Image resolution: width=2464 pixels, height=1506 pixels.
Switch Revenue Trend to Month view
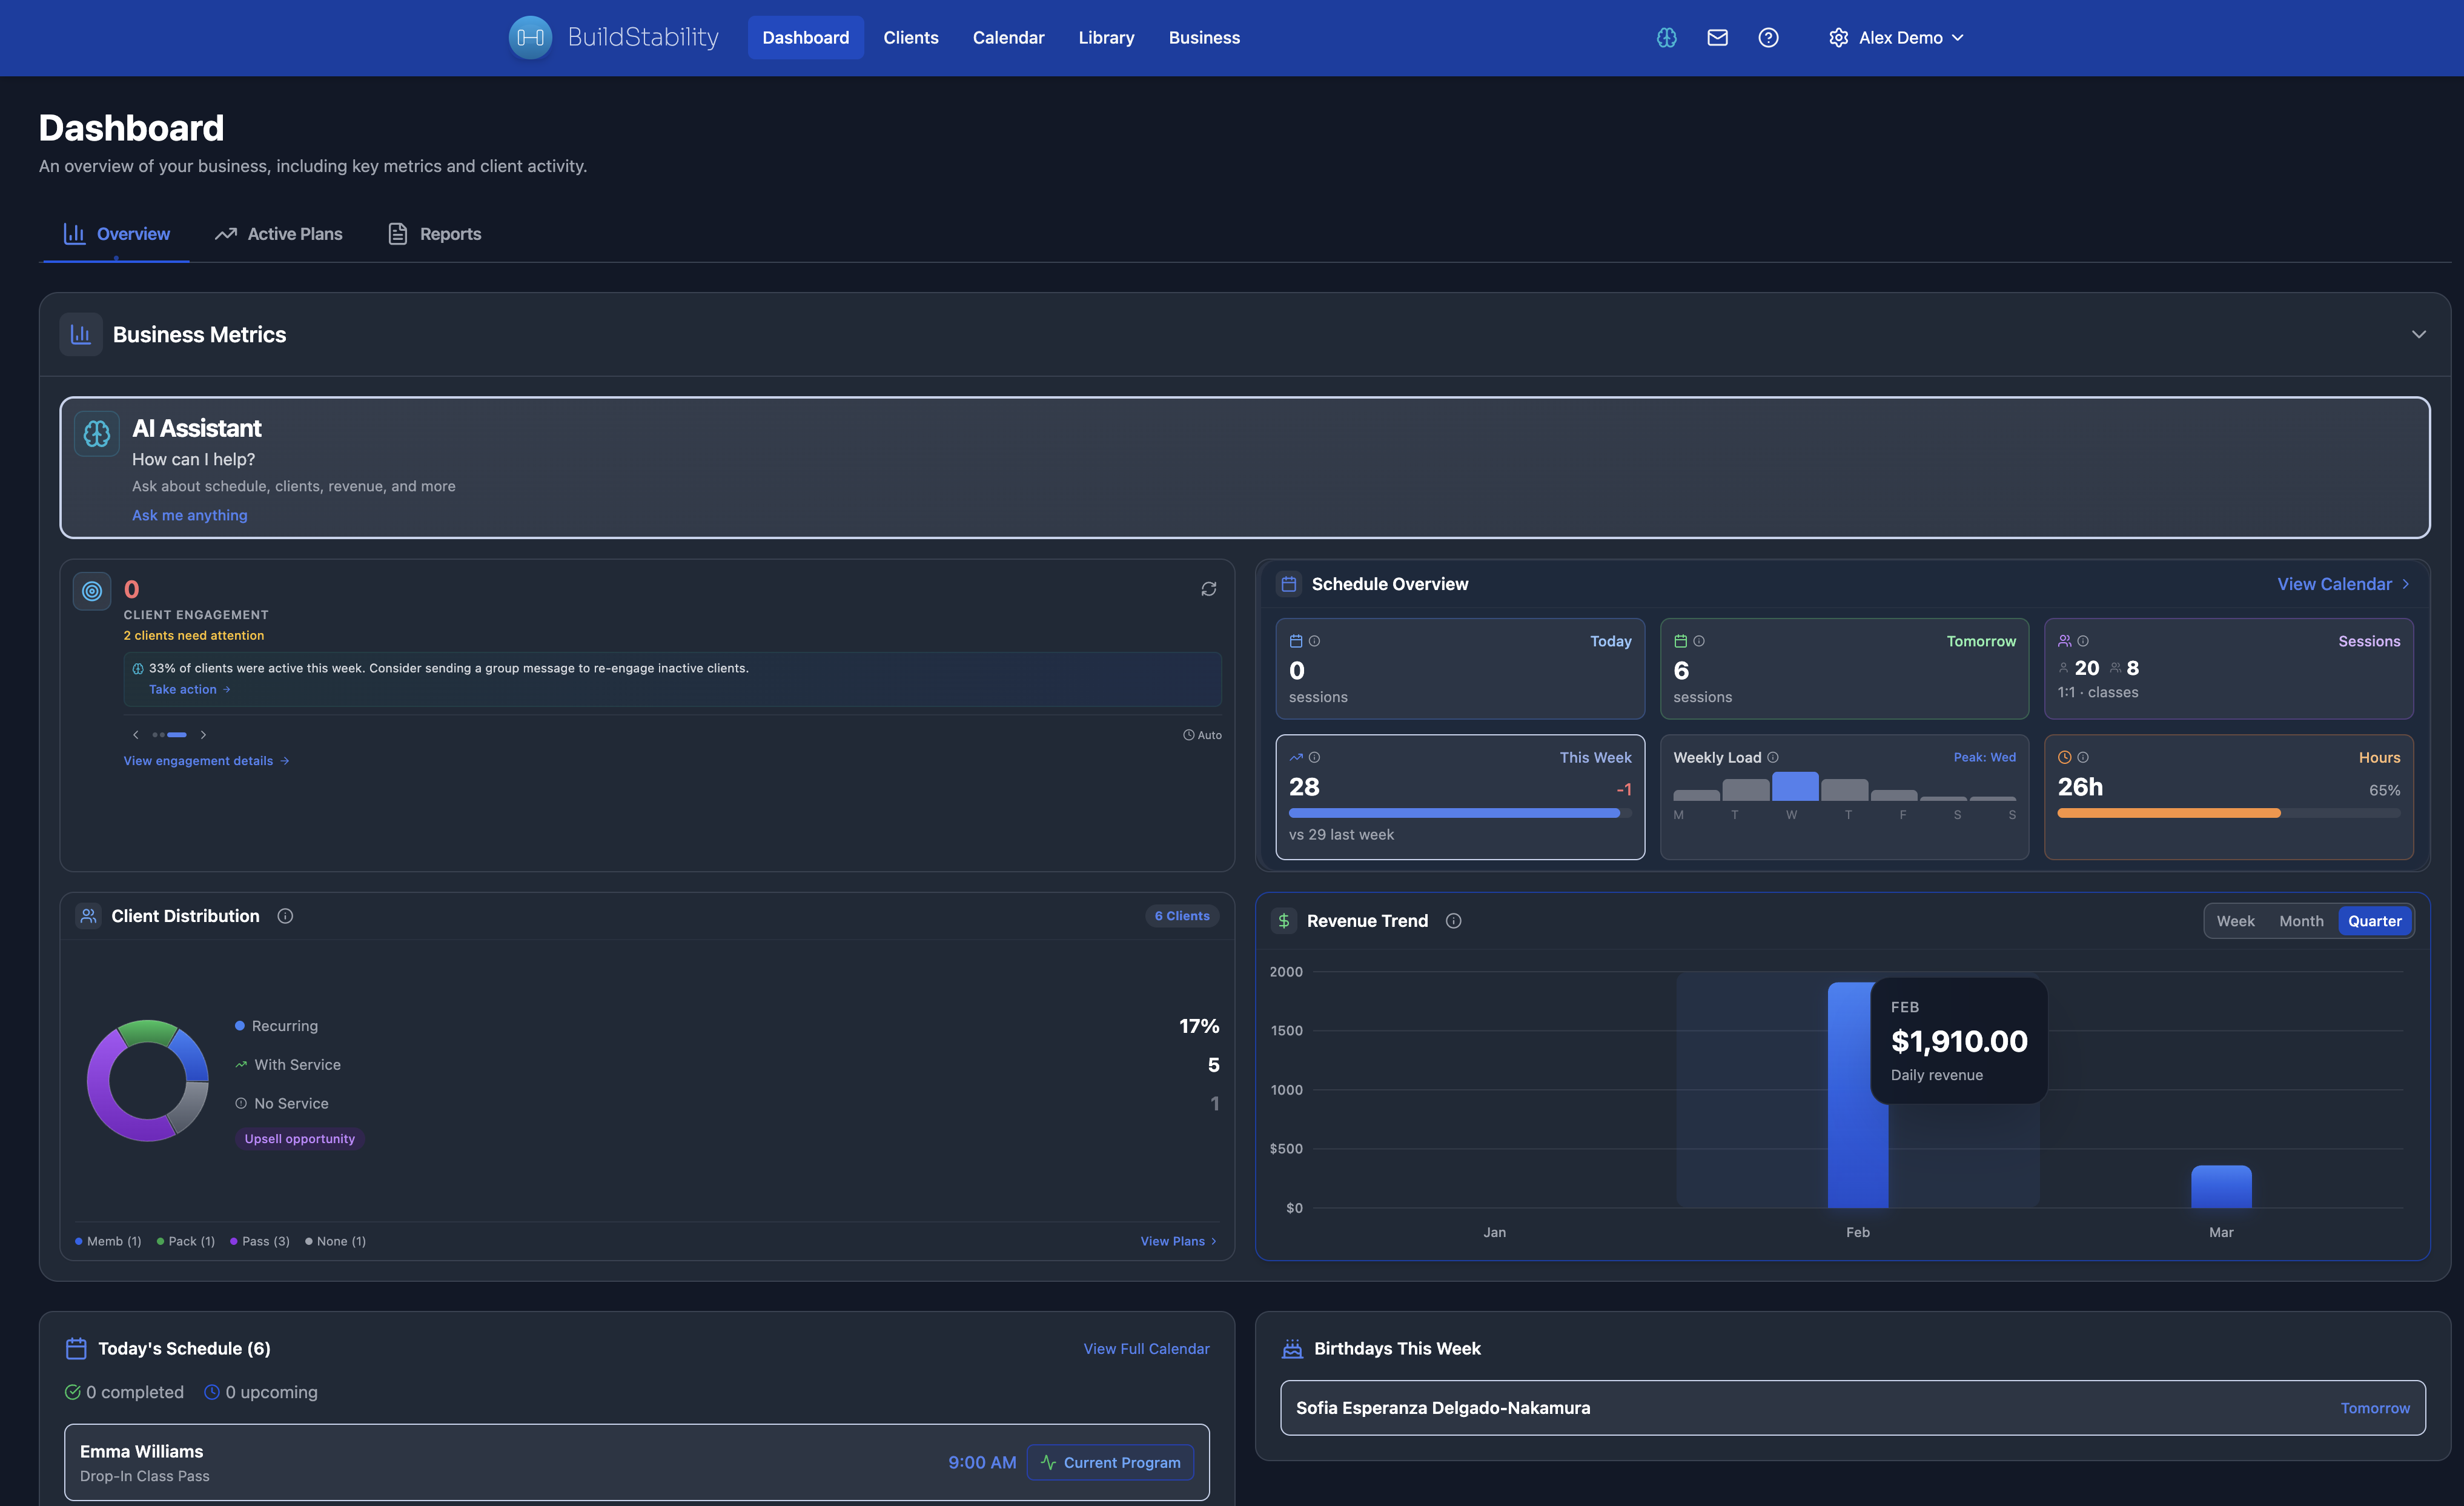[x=2301, y=920]
